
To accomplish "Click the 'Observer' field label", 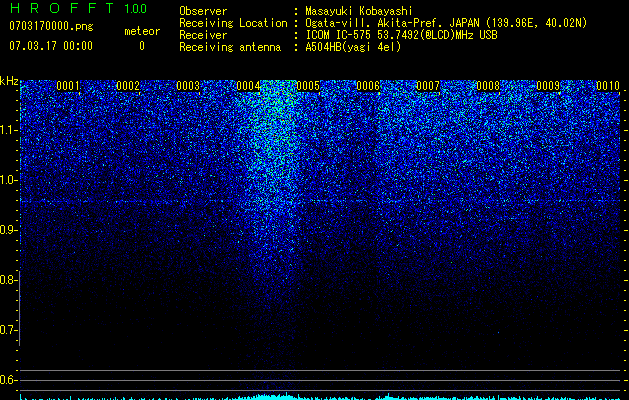I will [x=203, y=11].
